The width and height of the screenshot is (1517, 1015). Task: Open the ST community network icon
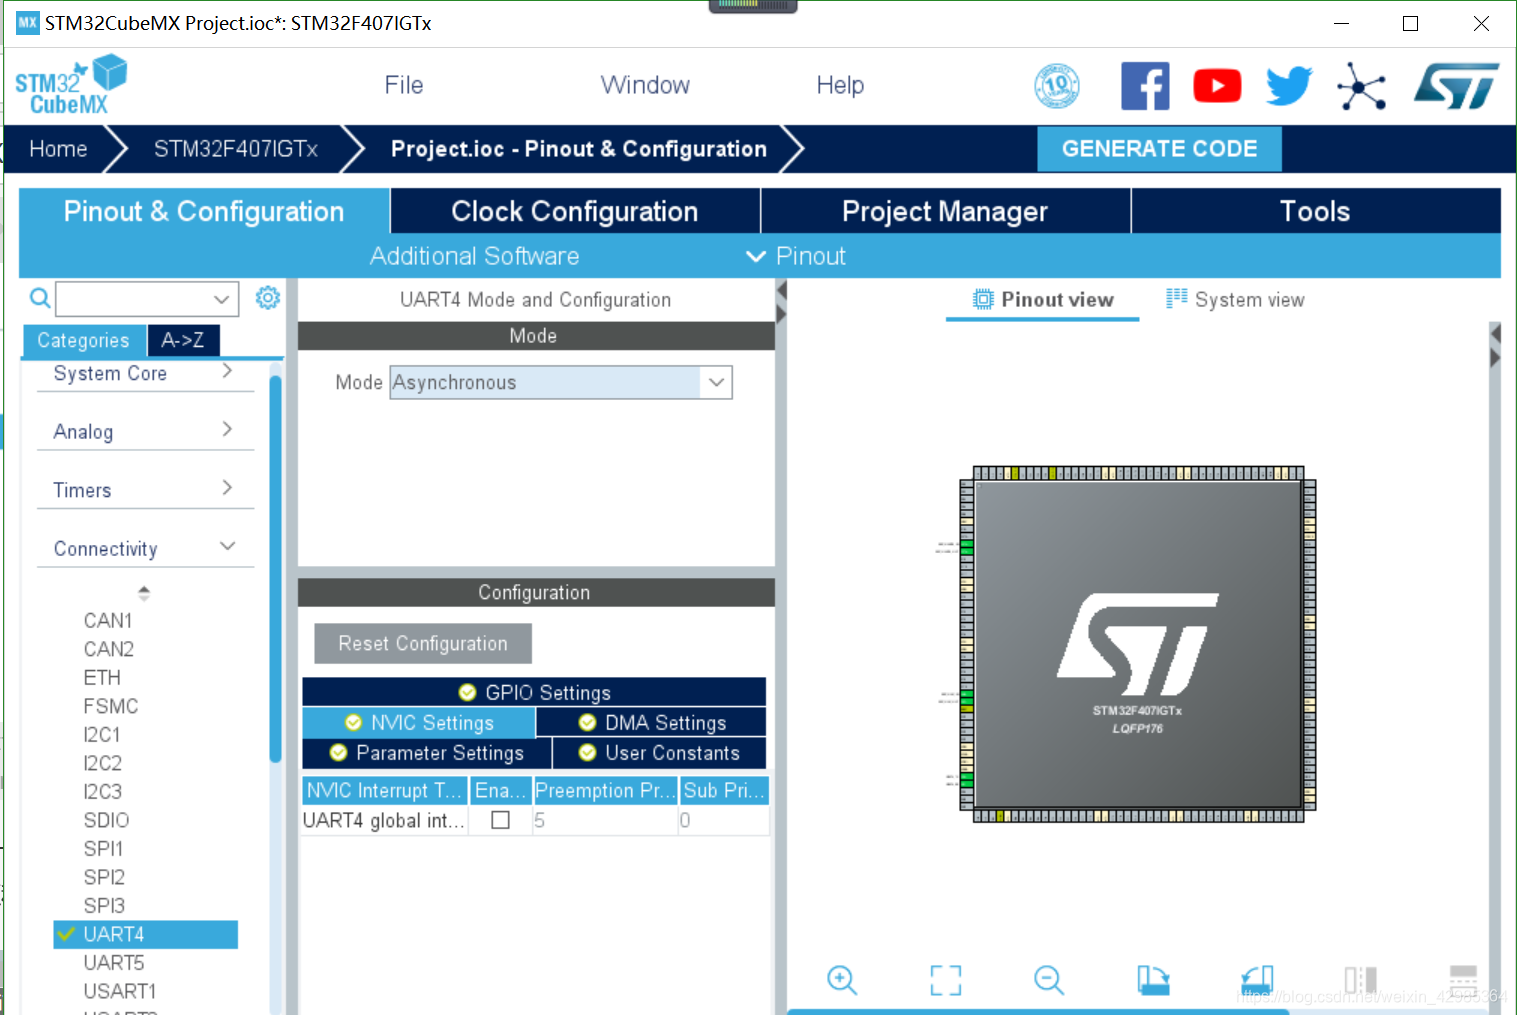click(1361, 86)
